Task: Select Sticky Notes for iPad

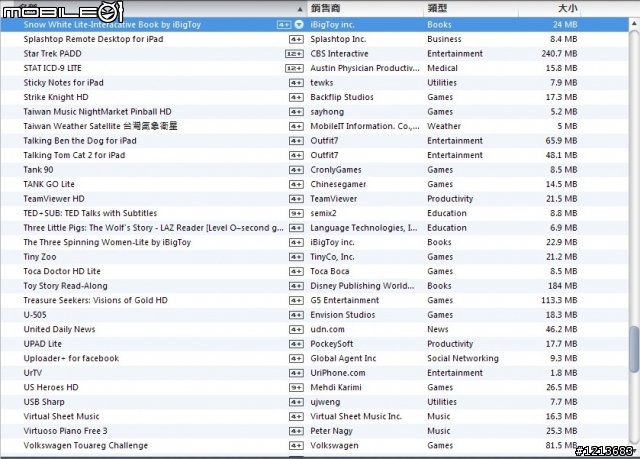Action: (x=63, y=83)
